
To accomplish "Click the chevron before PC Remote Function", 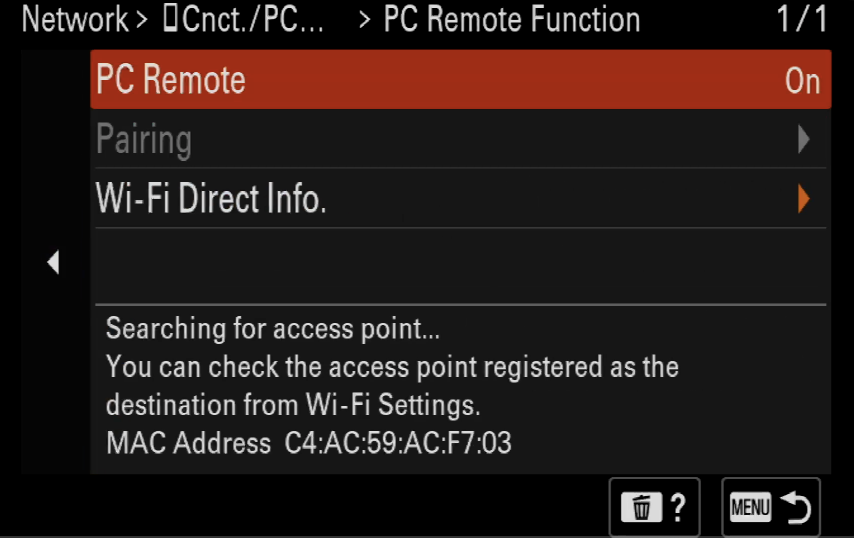I will [x=365, y=20].
